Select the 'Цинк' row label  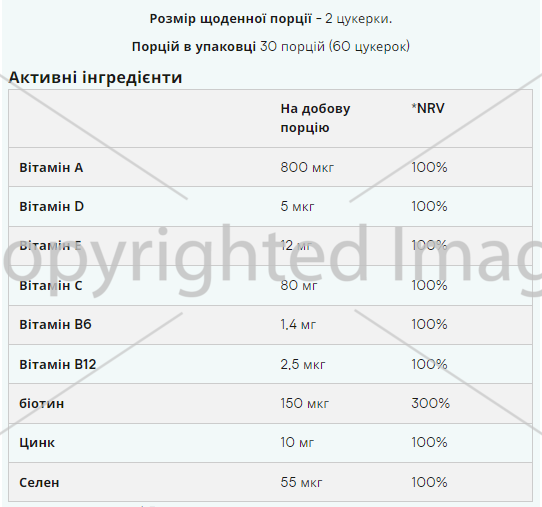pyautogui.click(x=37, y=443)
